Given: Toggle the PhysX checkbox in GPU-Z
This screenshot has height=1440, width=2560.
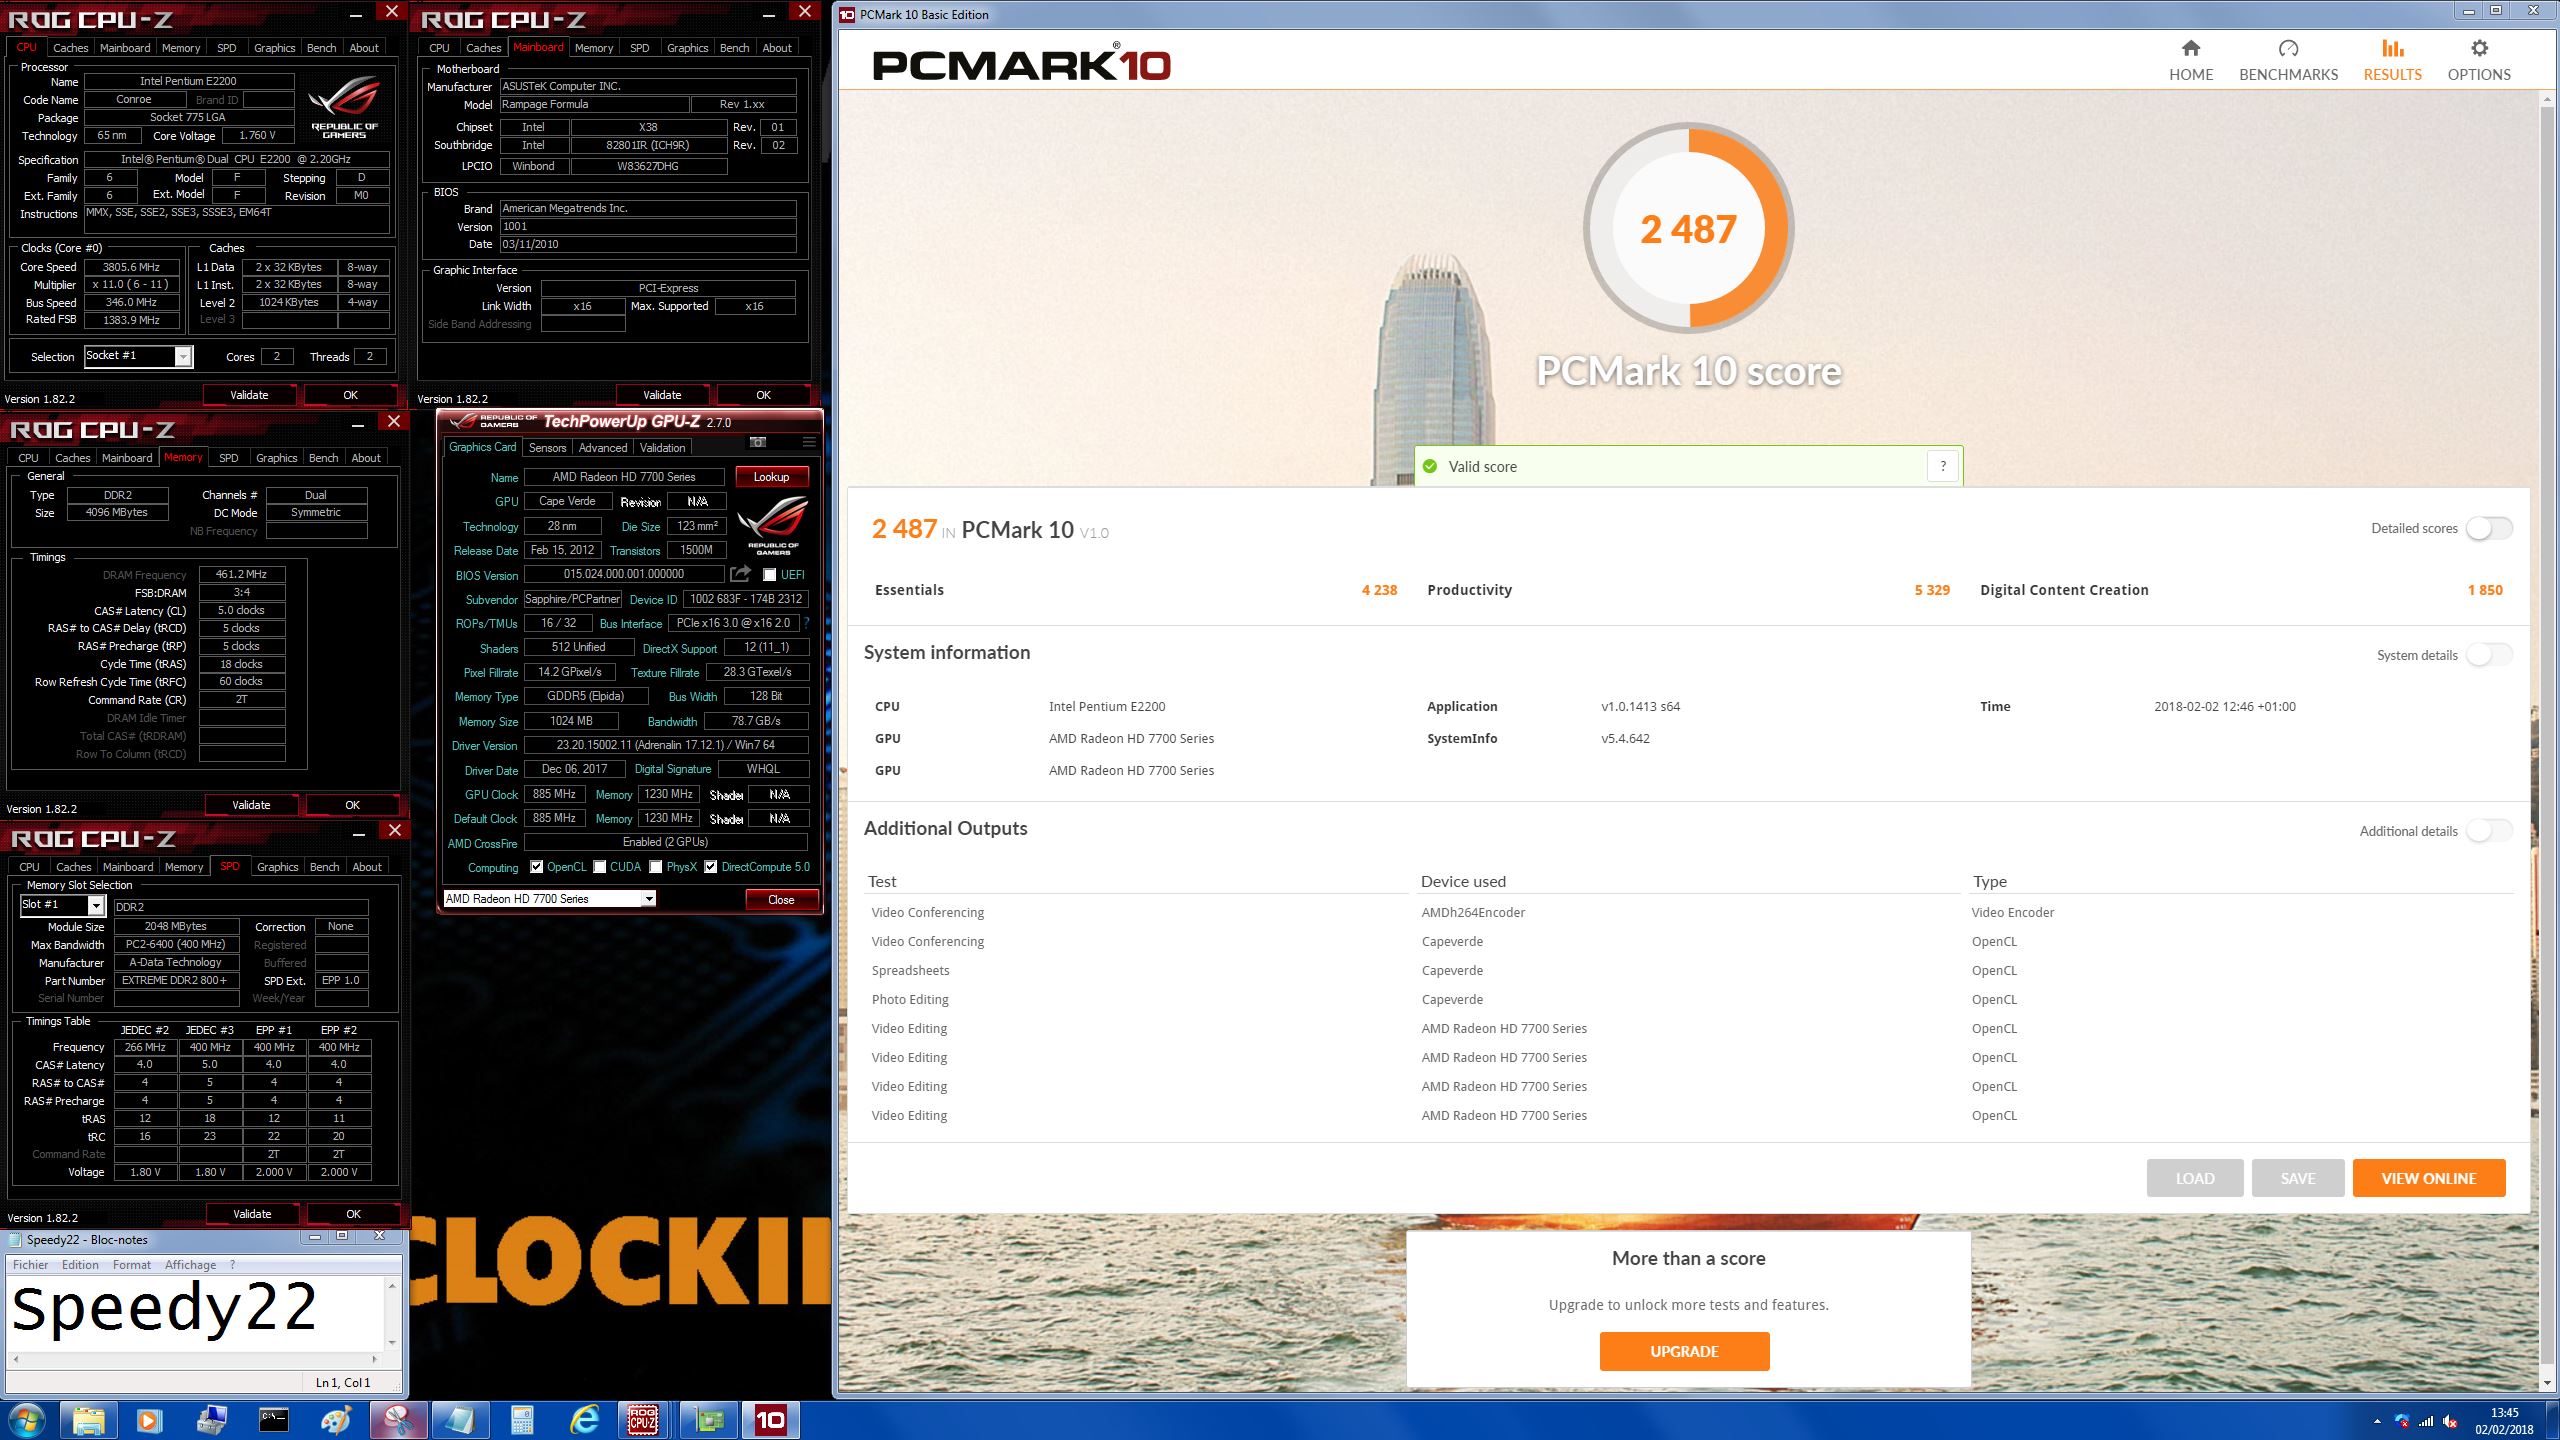Looking at the screenshot, I should point(656,867).
